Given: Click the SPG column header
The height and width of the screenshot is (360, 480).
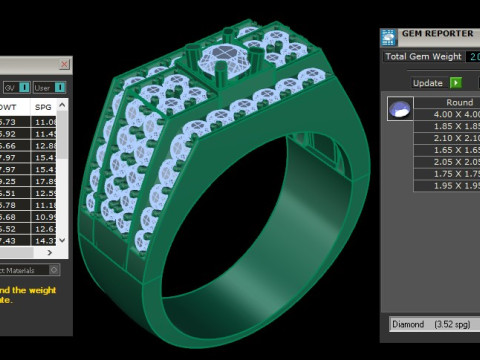Looking at the screenshot, I should point(43,107).
